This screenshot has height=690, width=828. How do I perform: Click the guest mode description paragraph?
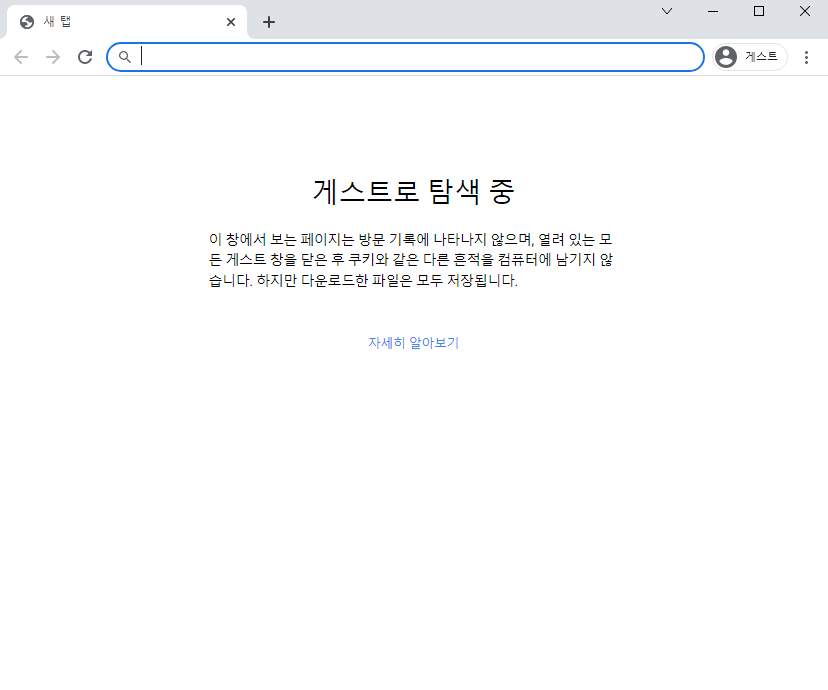coord(411,260)
